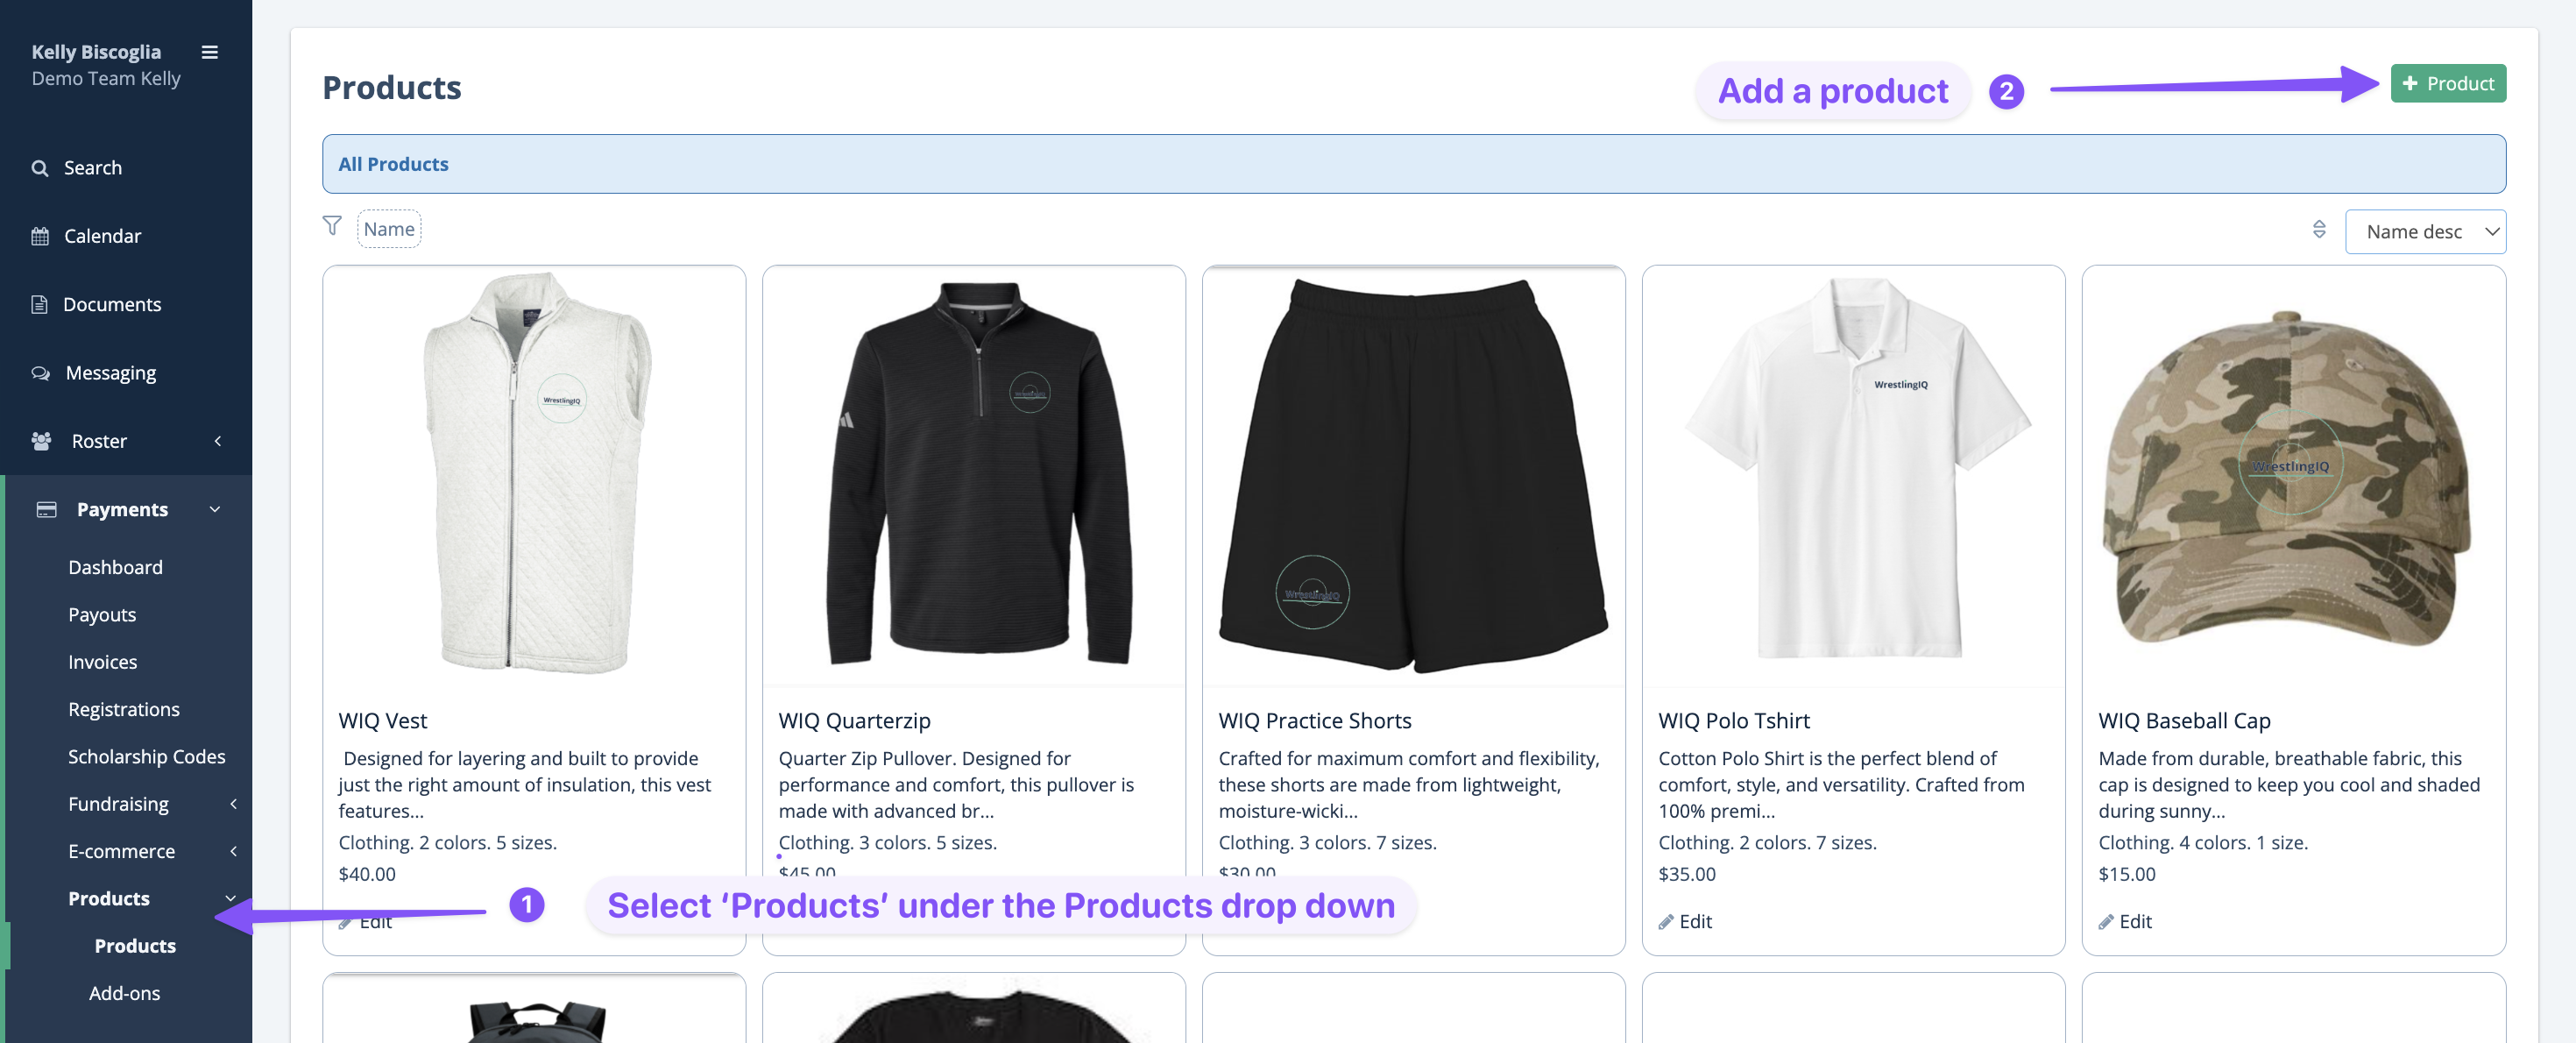The width and height of the screenshot is (2576, 1043).
Task: Open the WIQ Polo Tshirt image
Action: coord(1853,475)
